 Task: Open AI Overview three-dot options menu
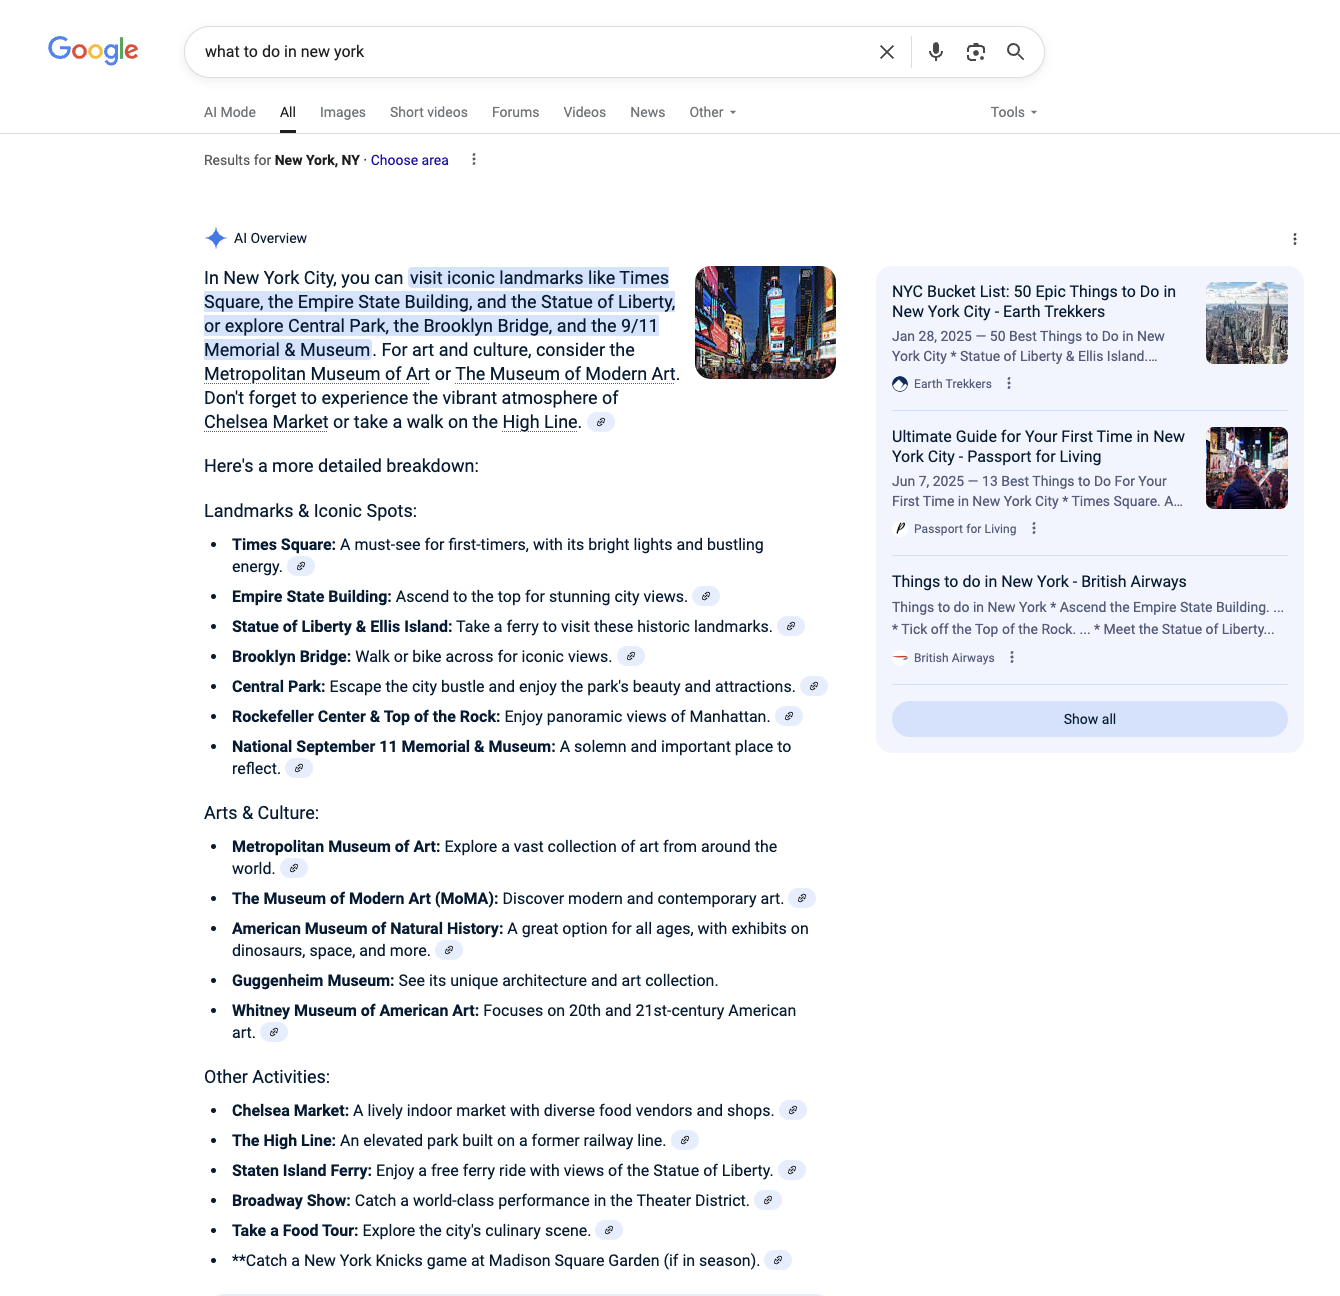(1295, 239)
